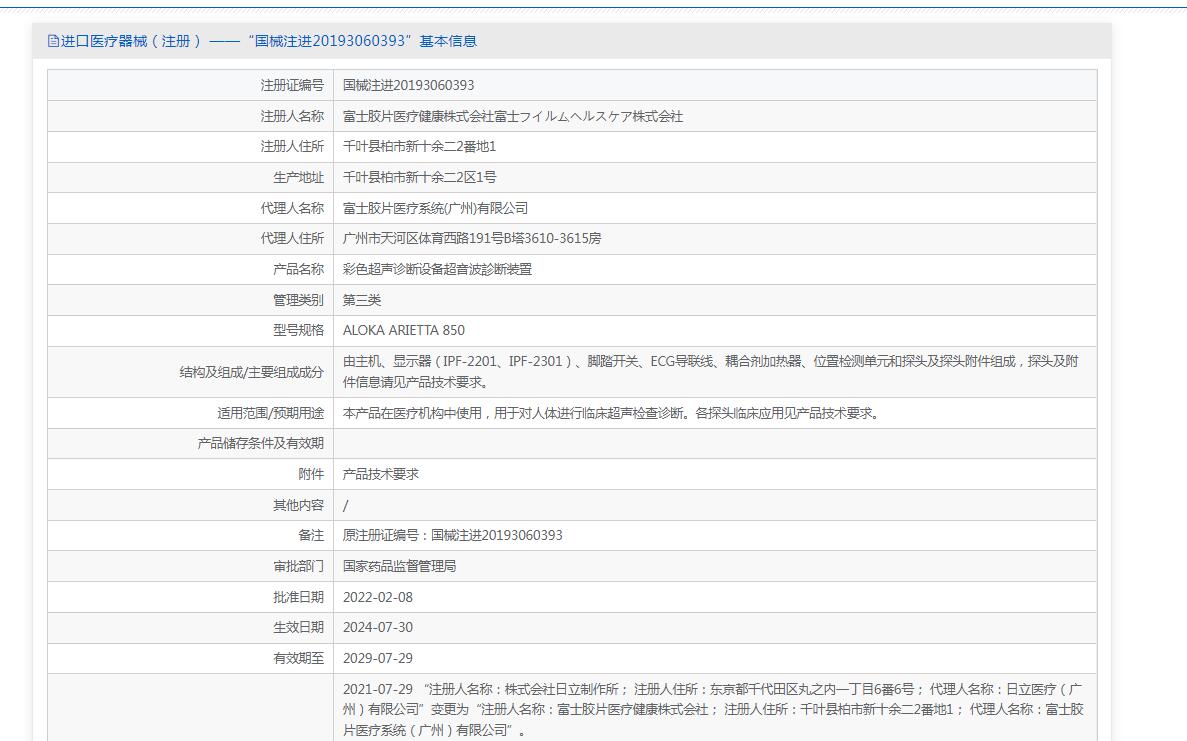Select the 备注 label

tap(311, 535)
